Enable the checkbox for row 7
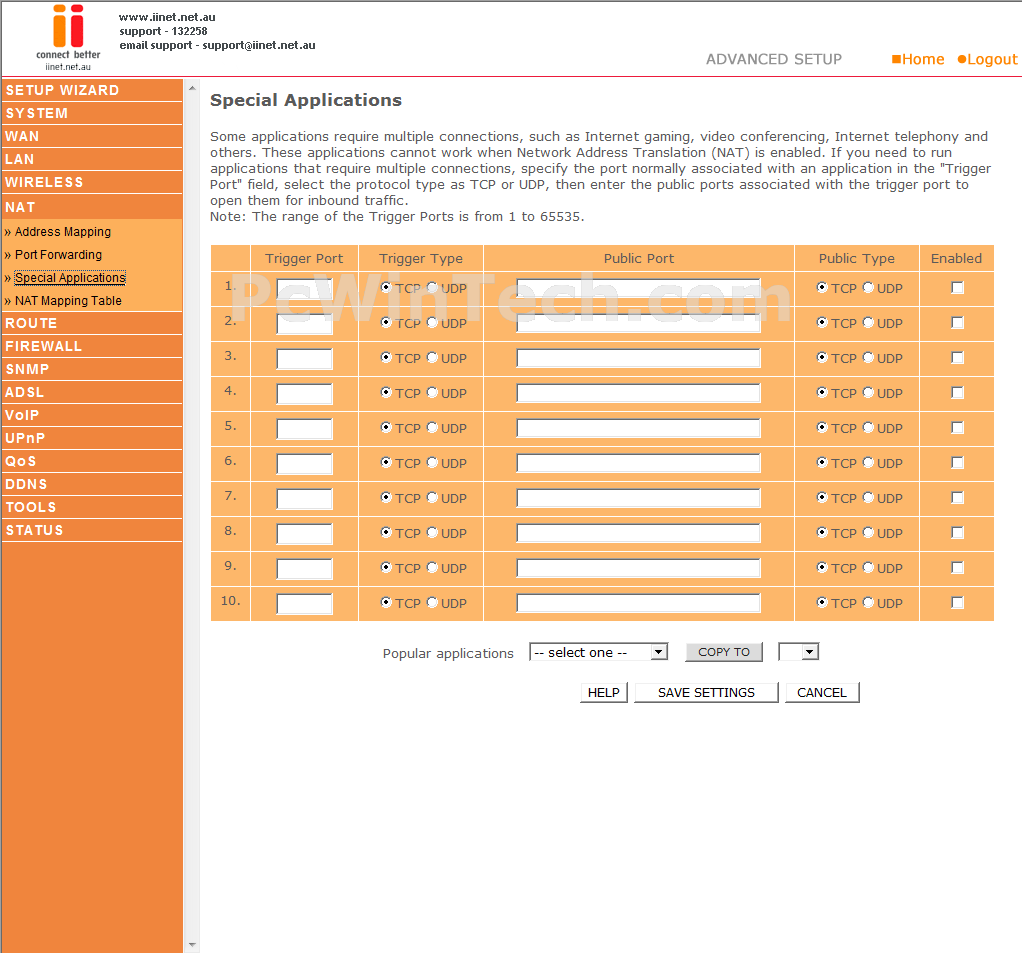This screenshot has height=953, width=1022. 957,497
